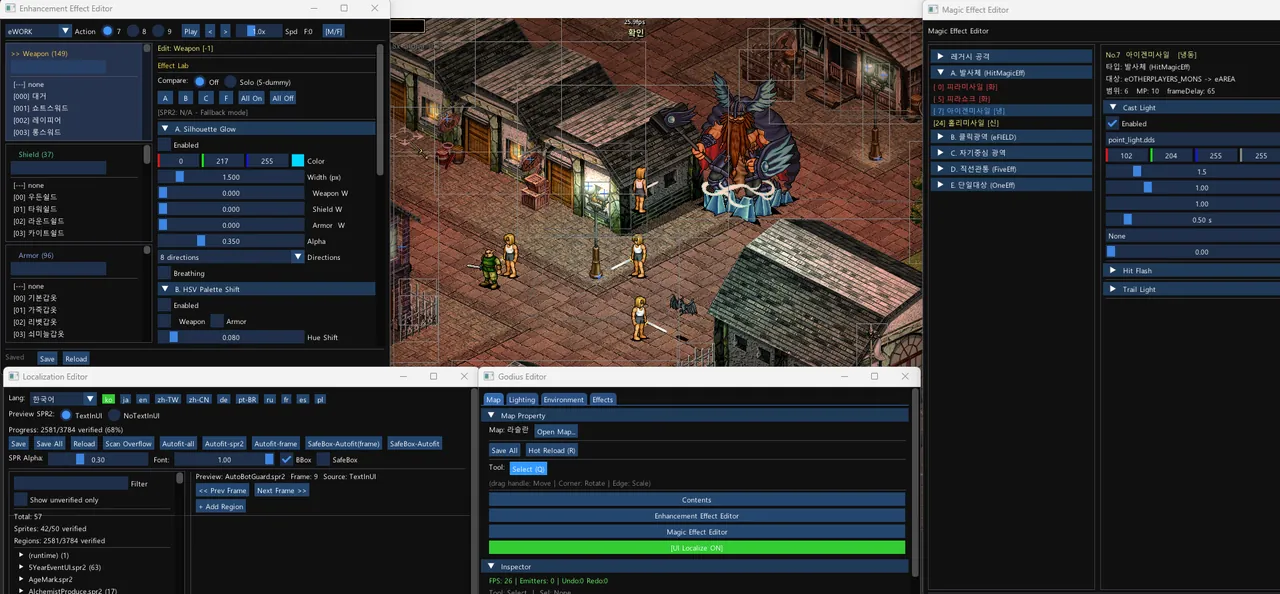This screenshot has height=594, width=1280.
Task: Click the + Add Region button
Action: (x=221, y=507)
